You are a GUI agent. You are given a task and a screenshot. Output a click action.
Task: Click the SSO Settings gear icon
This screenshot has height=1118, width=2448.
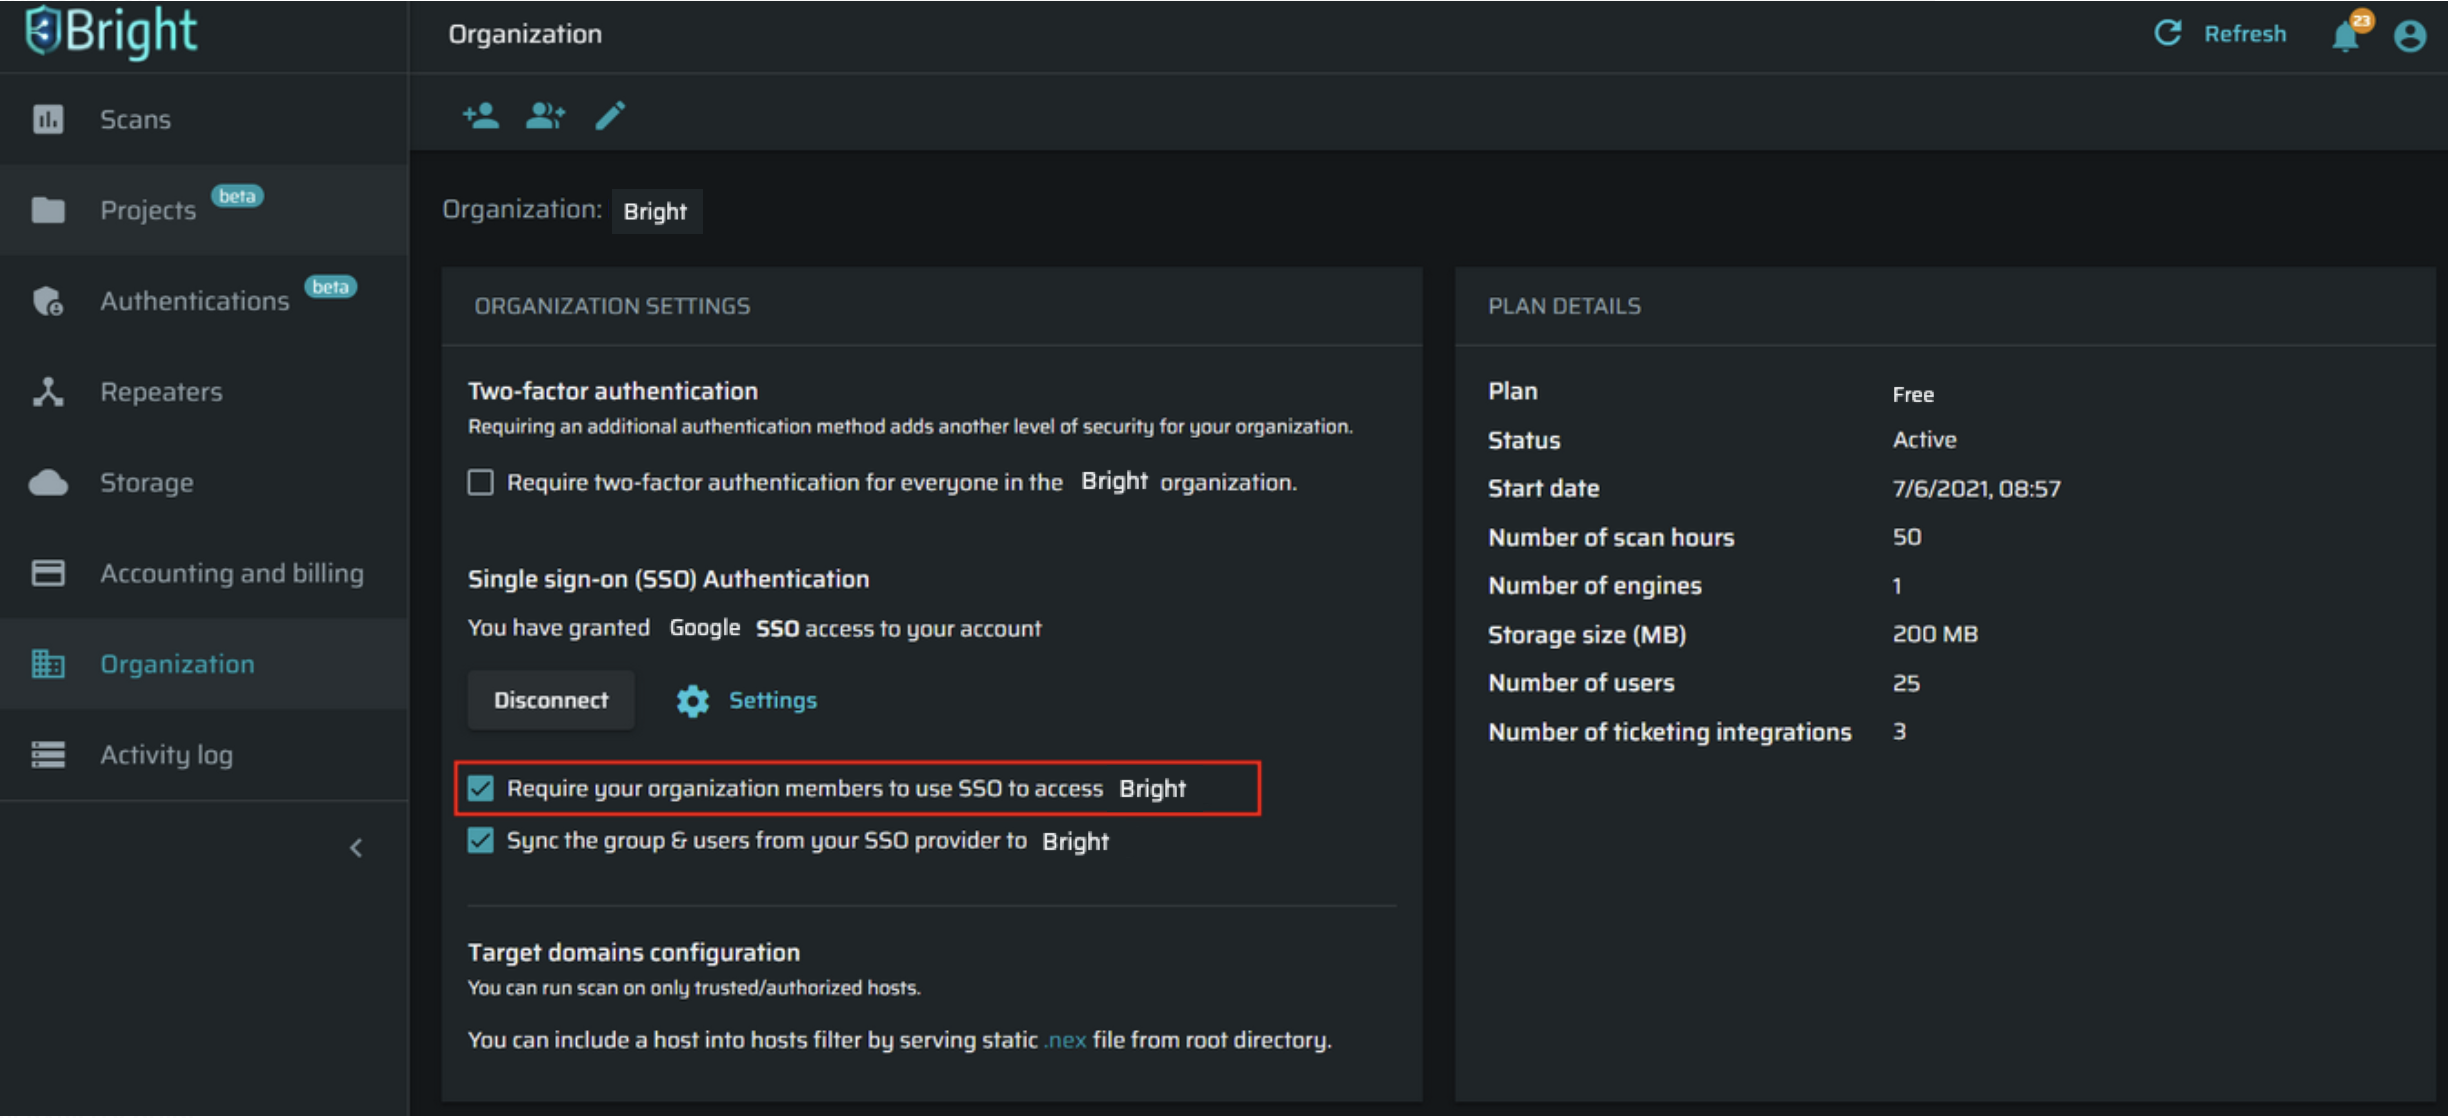692,701
